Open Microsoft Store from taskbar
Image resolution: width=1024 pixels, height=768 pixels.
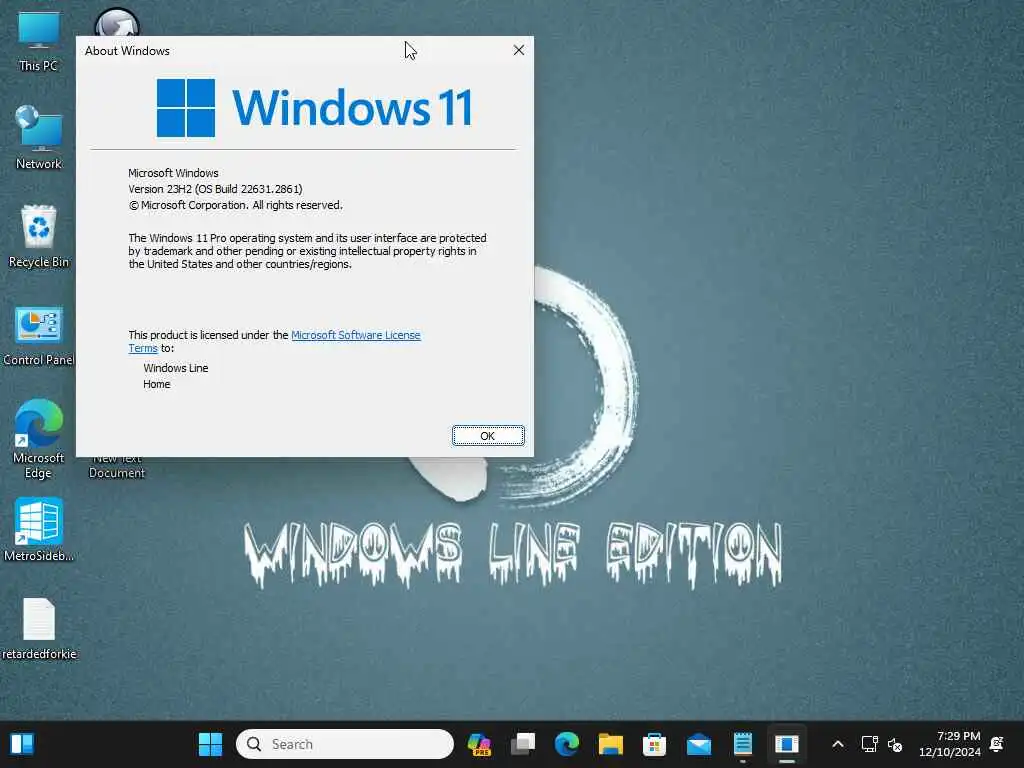click(x=654, y=744)
